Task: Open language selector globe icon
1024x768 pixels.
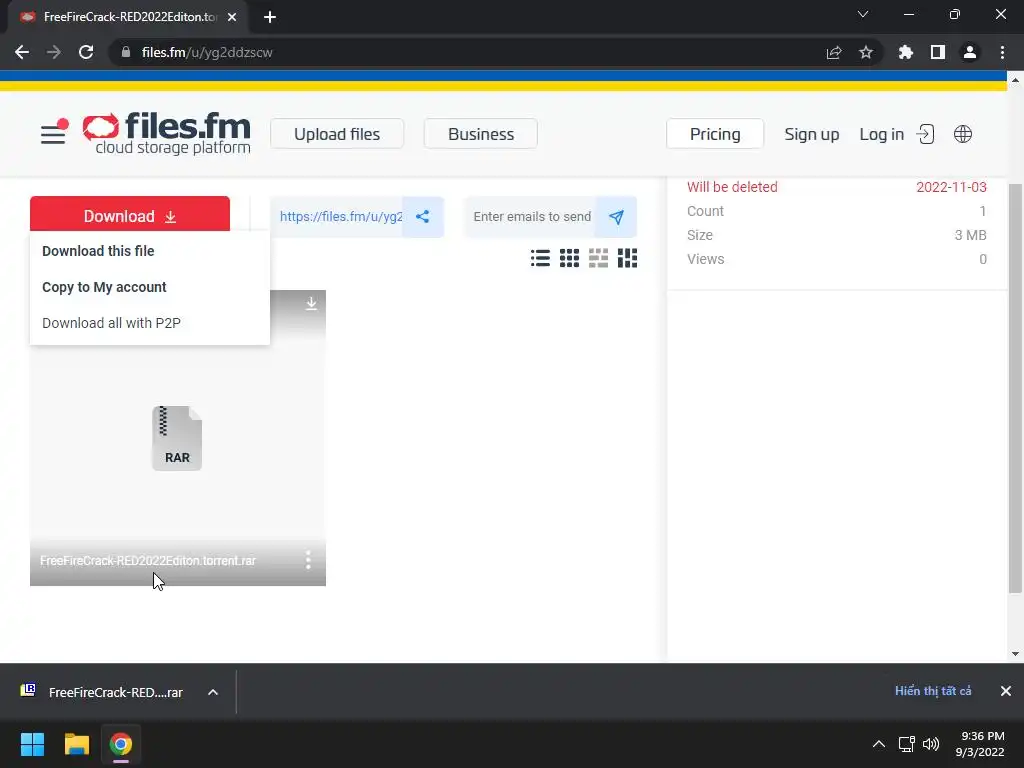Action: click(x=963, y=134)
